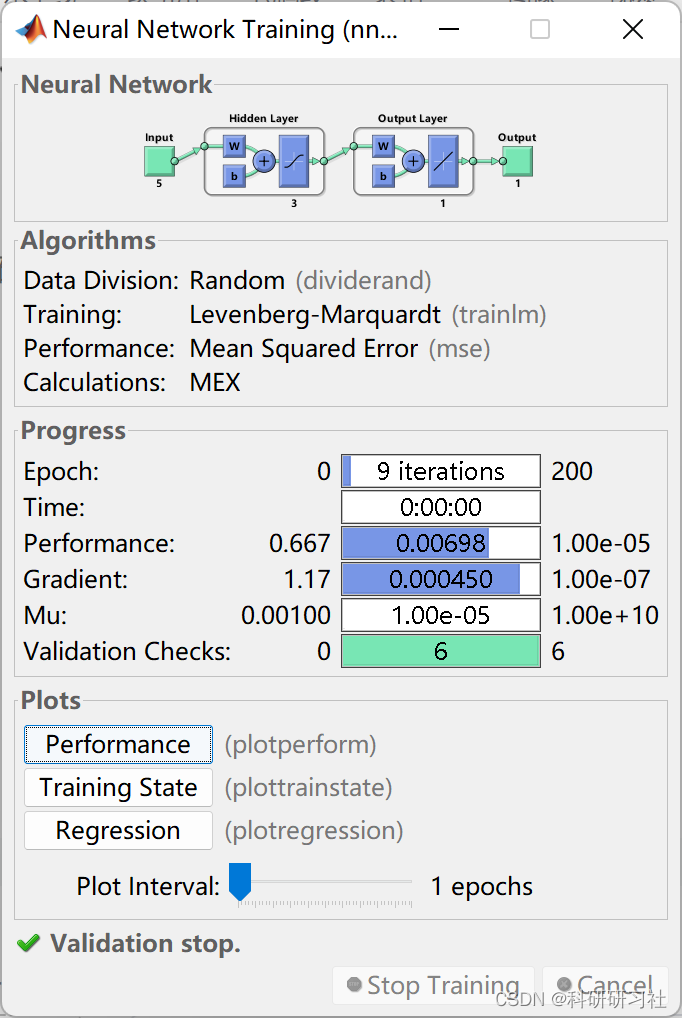Click the 1 epochs plot interval value
Screen dimensions: 682x1018
[482, 887]
